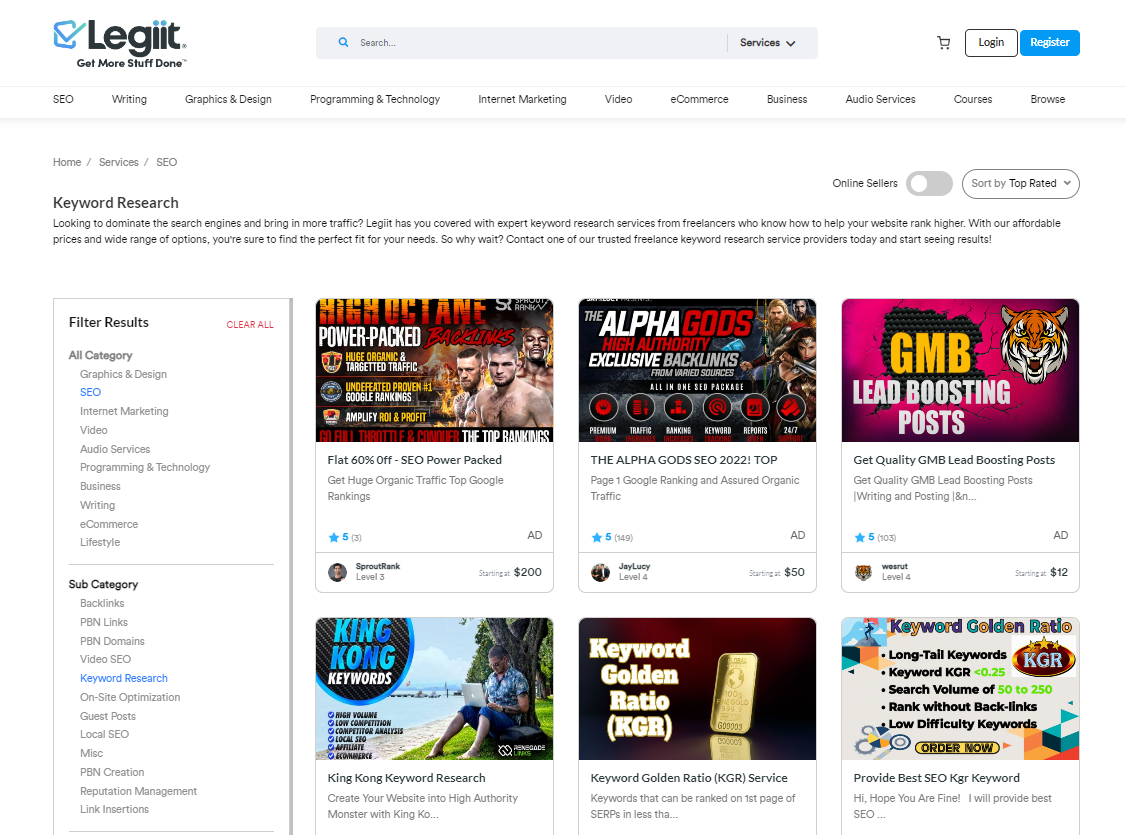The image size is (1126, 835).
Task: Open the Keyword Golden Ratio KGR list thumbnail
Action: pos(960,689)
